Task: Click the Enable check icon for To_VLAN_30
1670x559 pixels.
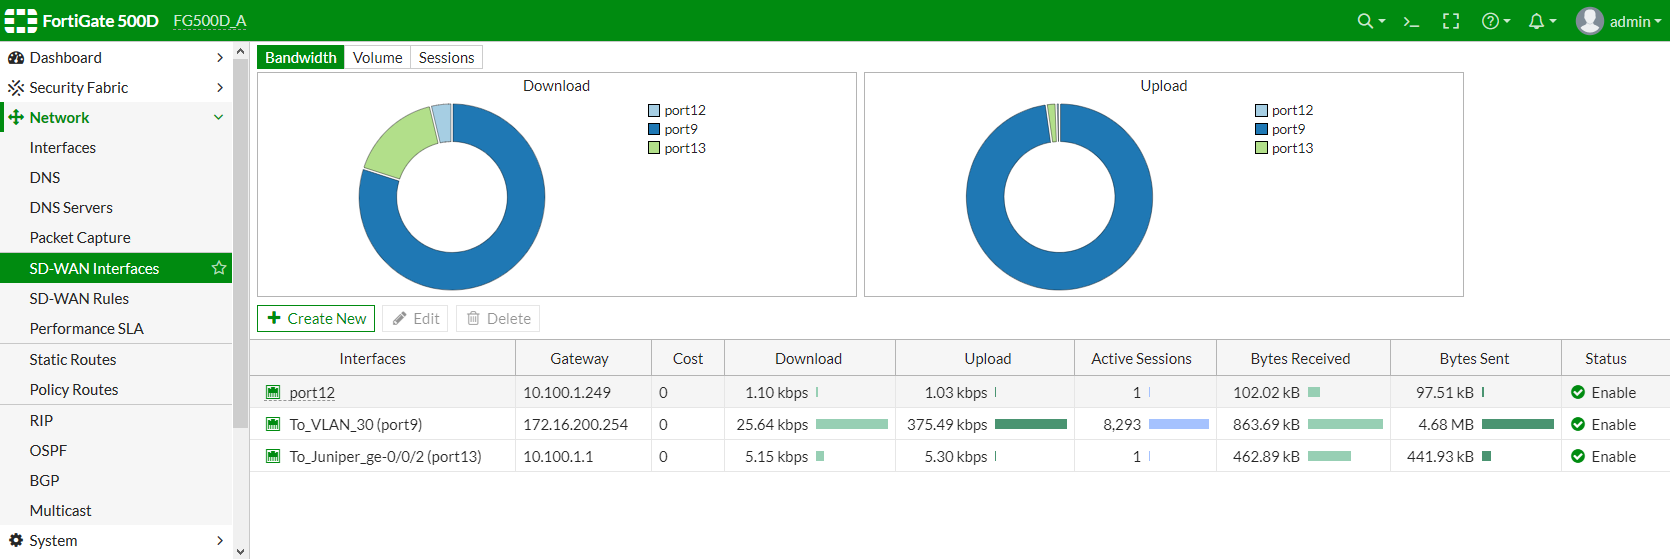Action: tap(1578, 425)
